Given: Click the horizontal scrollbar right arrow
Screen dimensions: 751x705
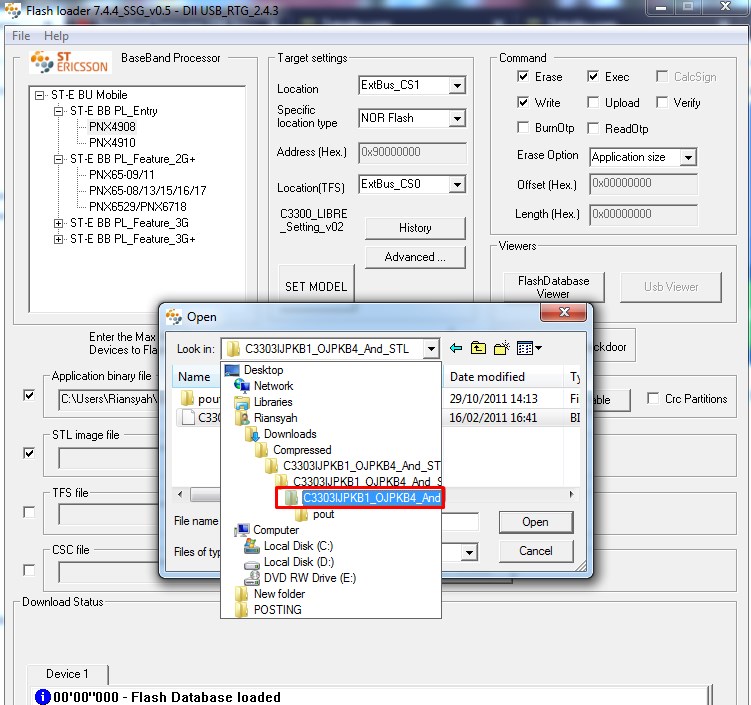Looking at the screenshot, I should click(571, 494).
